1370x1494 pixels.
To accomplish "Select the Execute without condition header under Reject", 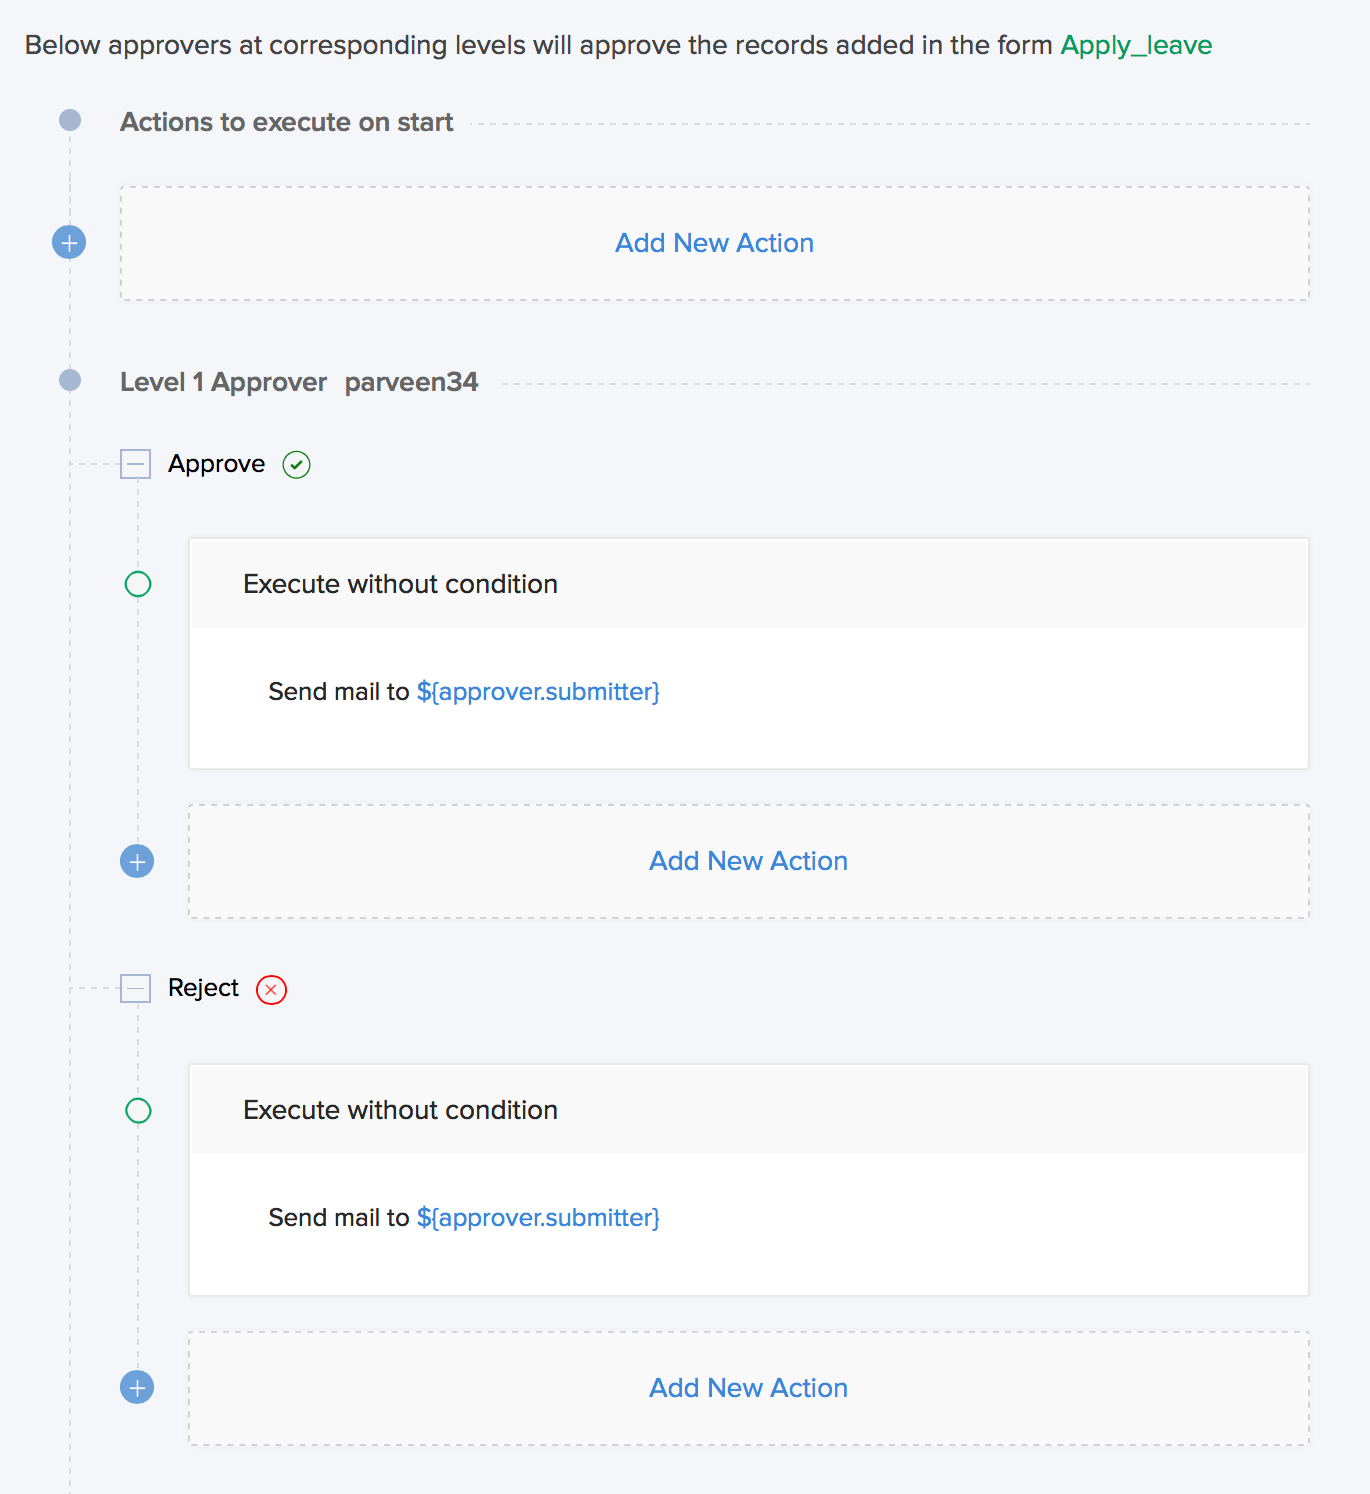I will (x=400, y=1110).
